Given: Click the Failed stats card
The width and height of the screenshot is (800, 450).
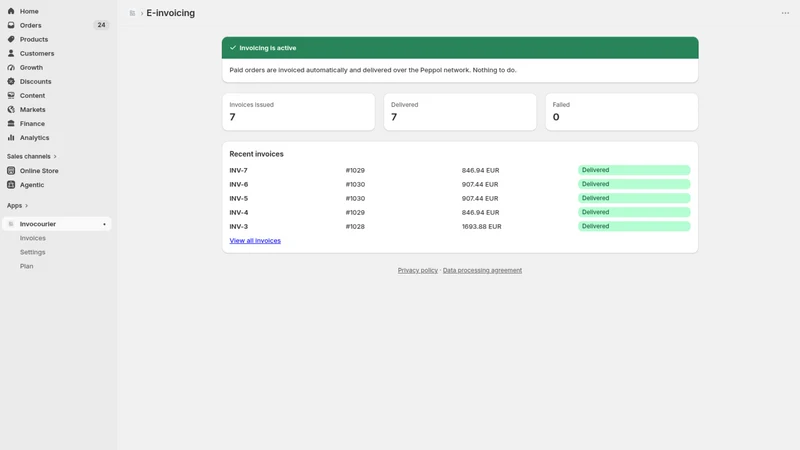Looking at the screenshot, I should tap(621, 112).
